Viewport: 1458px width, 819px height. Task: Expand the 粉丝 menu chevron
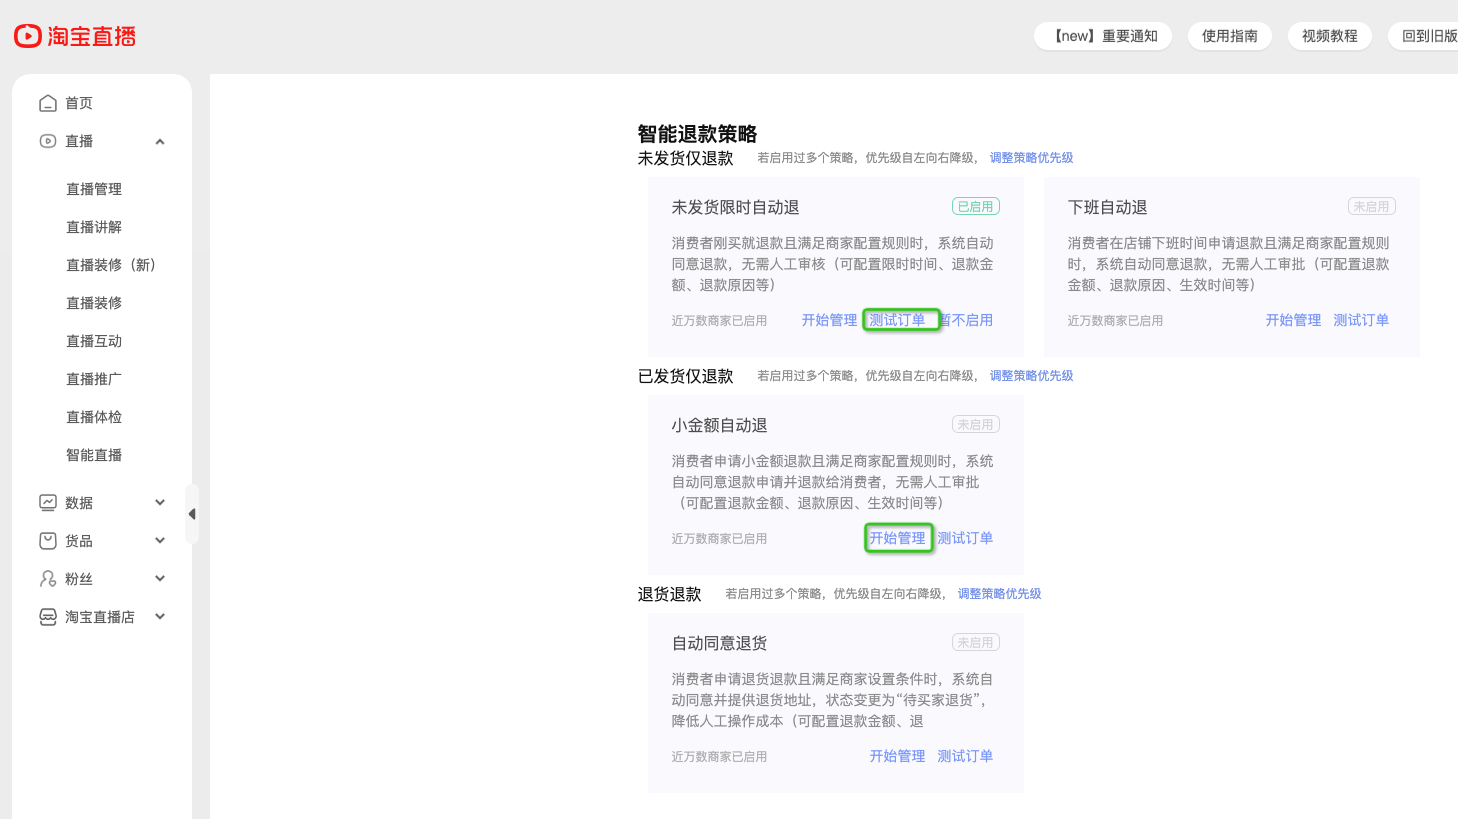tap(160, 579)
